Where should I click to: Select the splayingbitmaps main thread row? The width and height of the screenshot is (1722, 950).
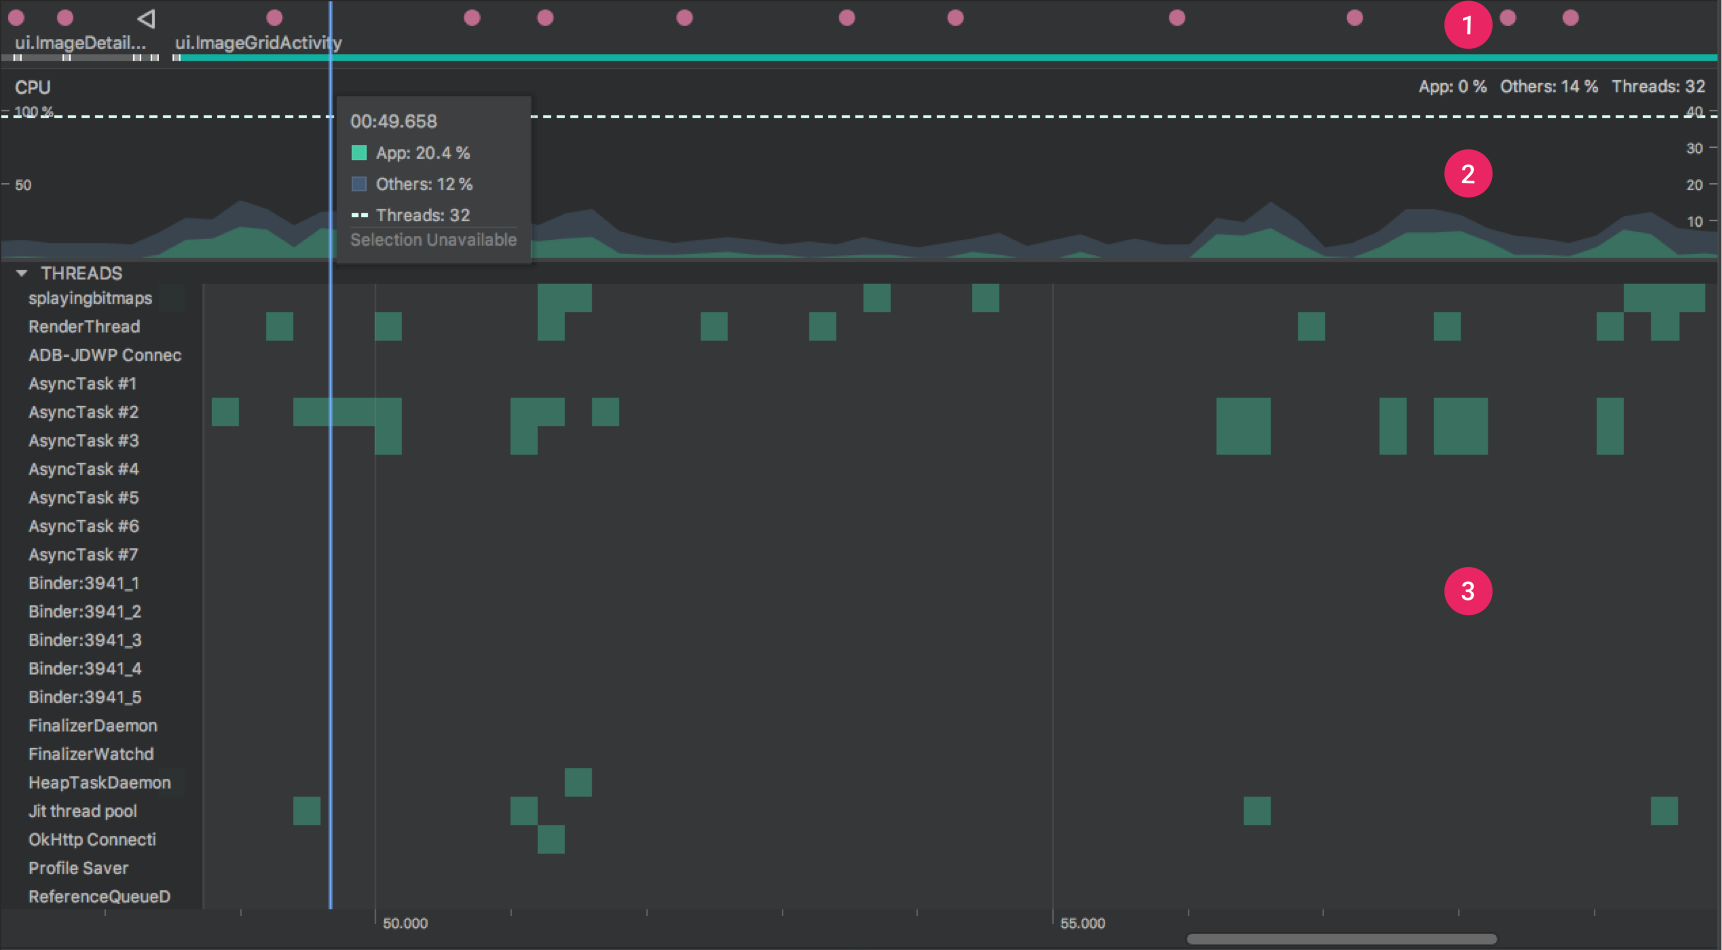pyautogui.click(x=90, y=298)
